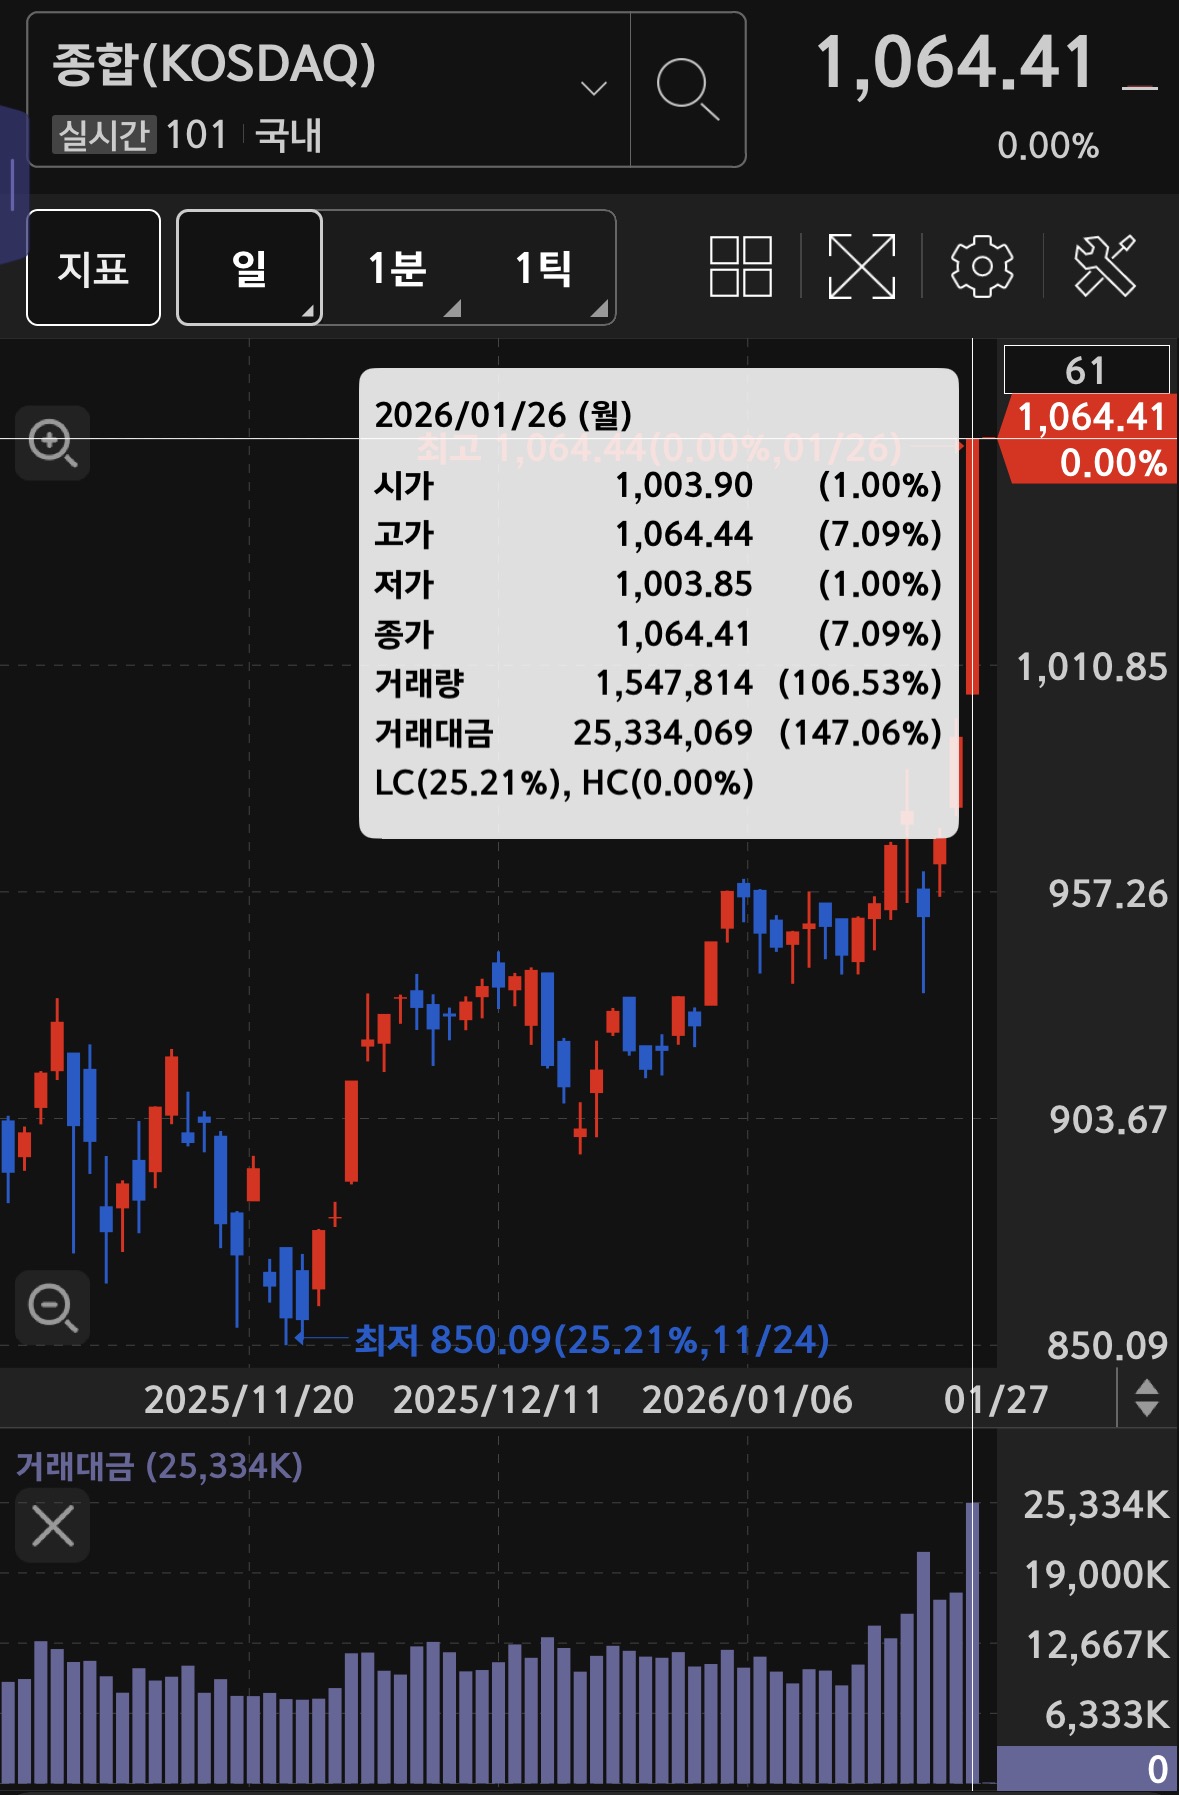The image size is (1179, 1795).
Task: Open chart settings gear
Action: pos(981,266)
